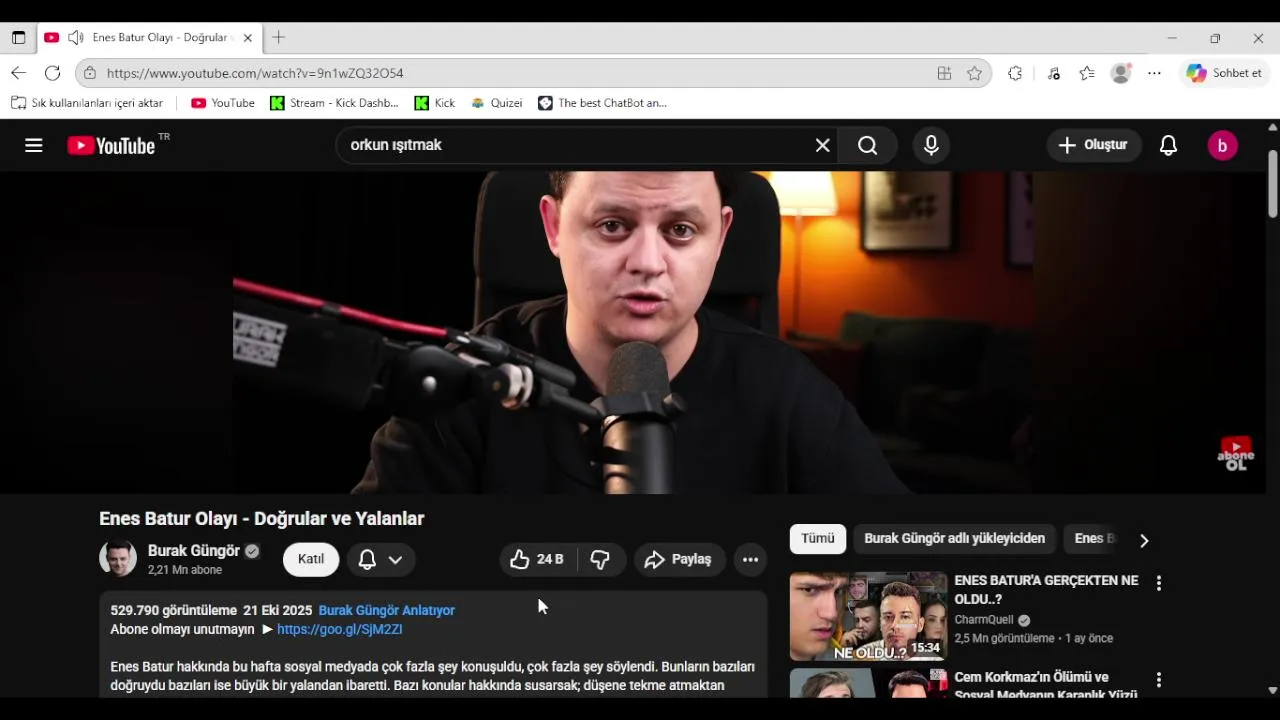1280x720 pixels.
Task: Open Cem Korkmaz video thumbnail
Action: tap(868, 683)
